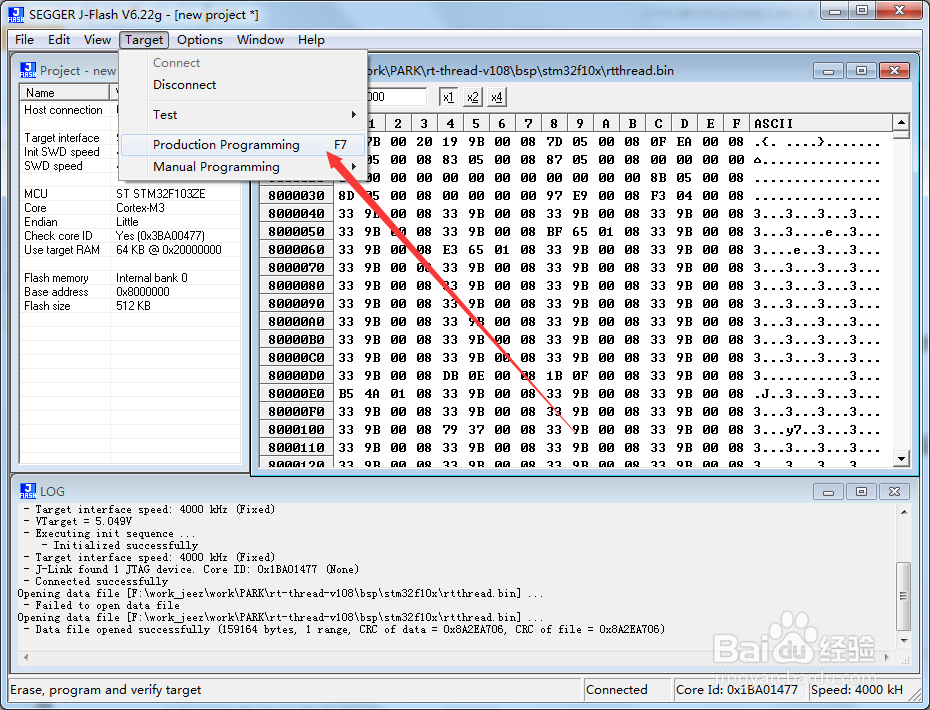Expand the Test submenu
This screenshot has width=930, height=710.
pyautogui.click(x=243, y=115)
